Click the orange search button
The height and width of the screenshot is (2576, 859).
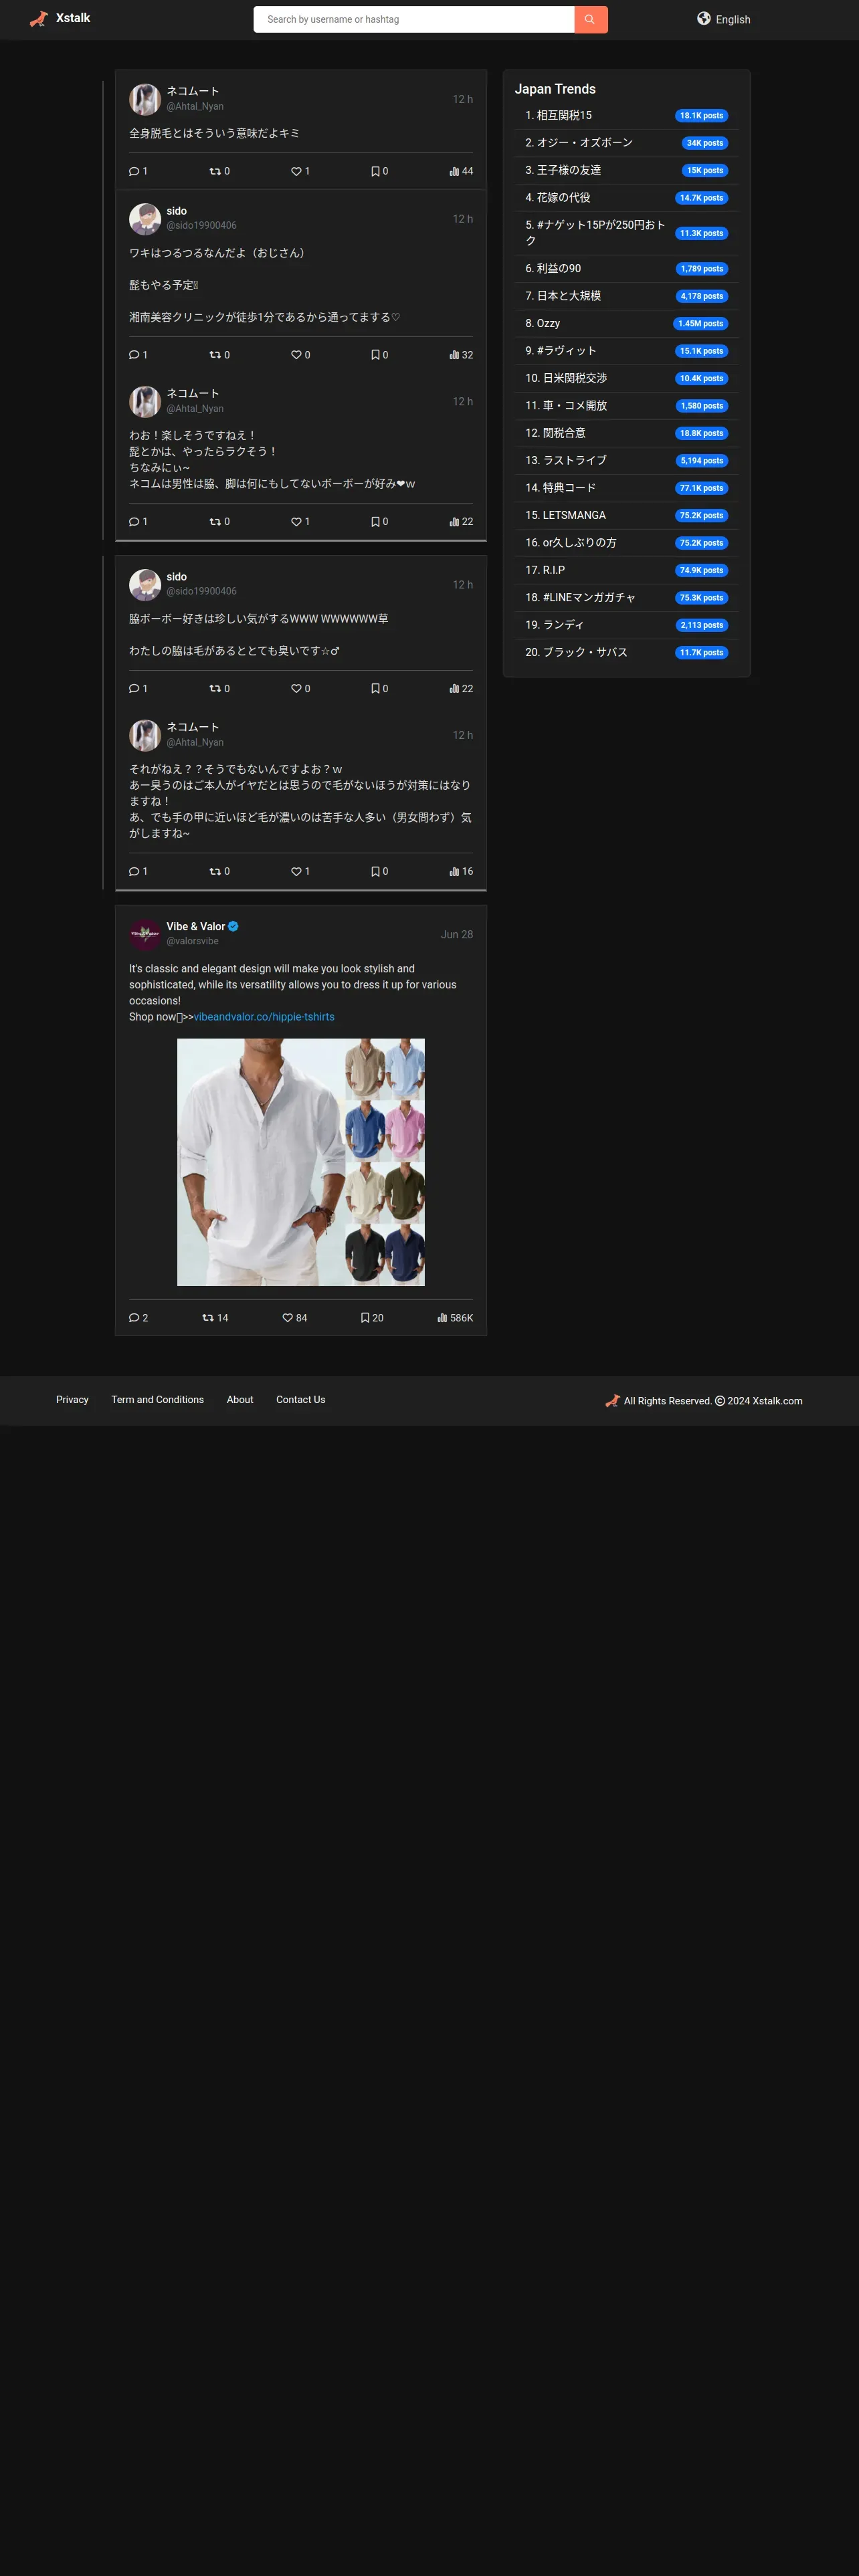point(590,19)
